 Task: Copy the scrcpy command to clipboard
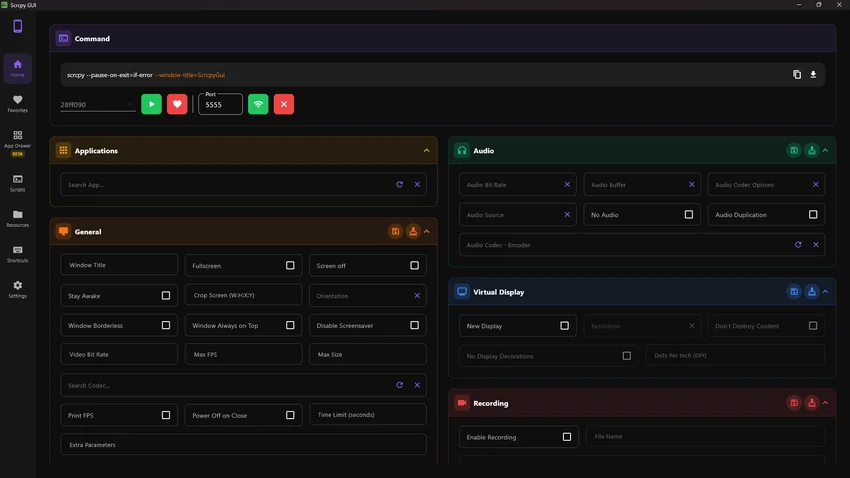(797, 75)
